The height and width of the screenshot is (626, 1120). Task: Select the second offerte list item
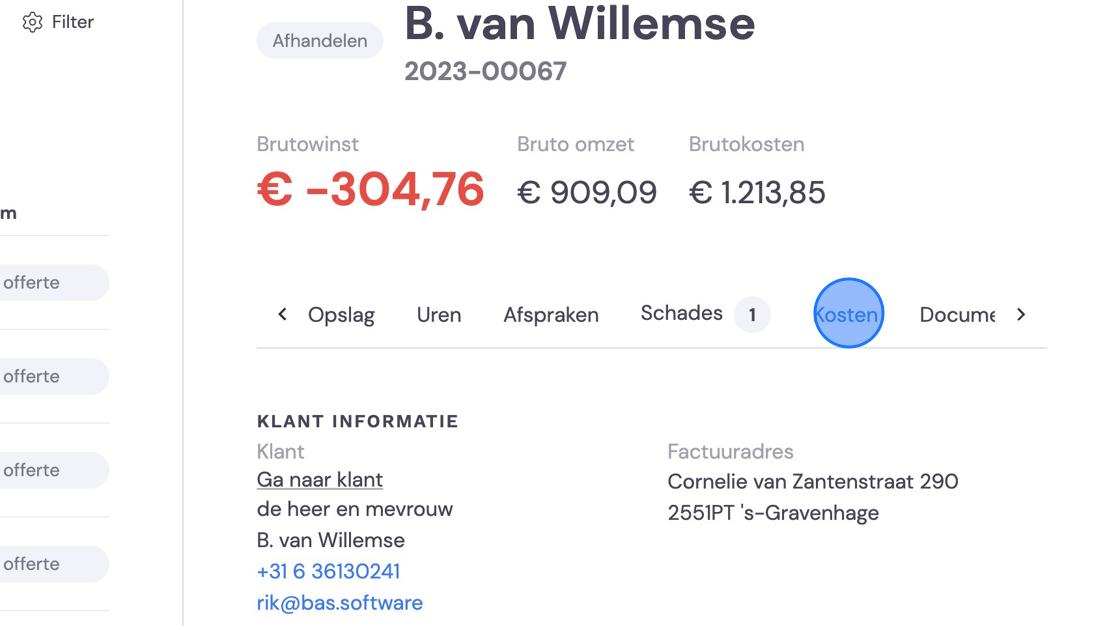pyautogui.click(x=54, y=377)
